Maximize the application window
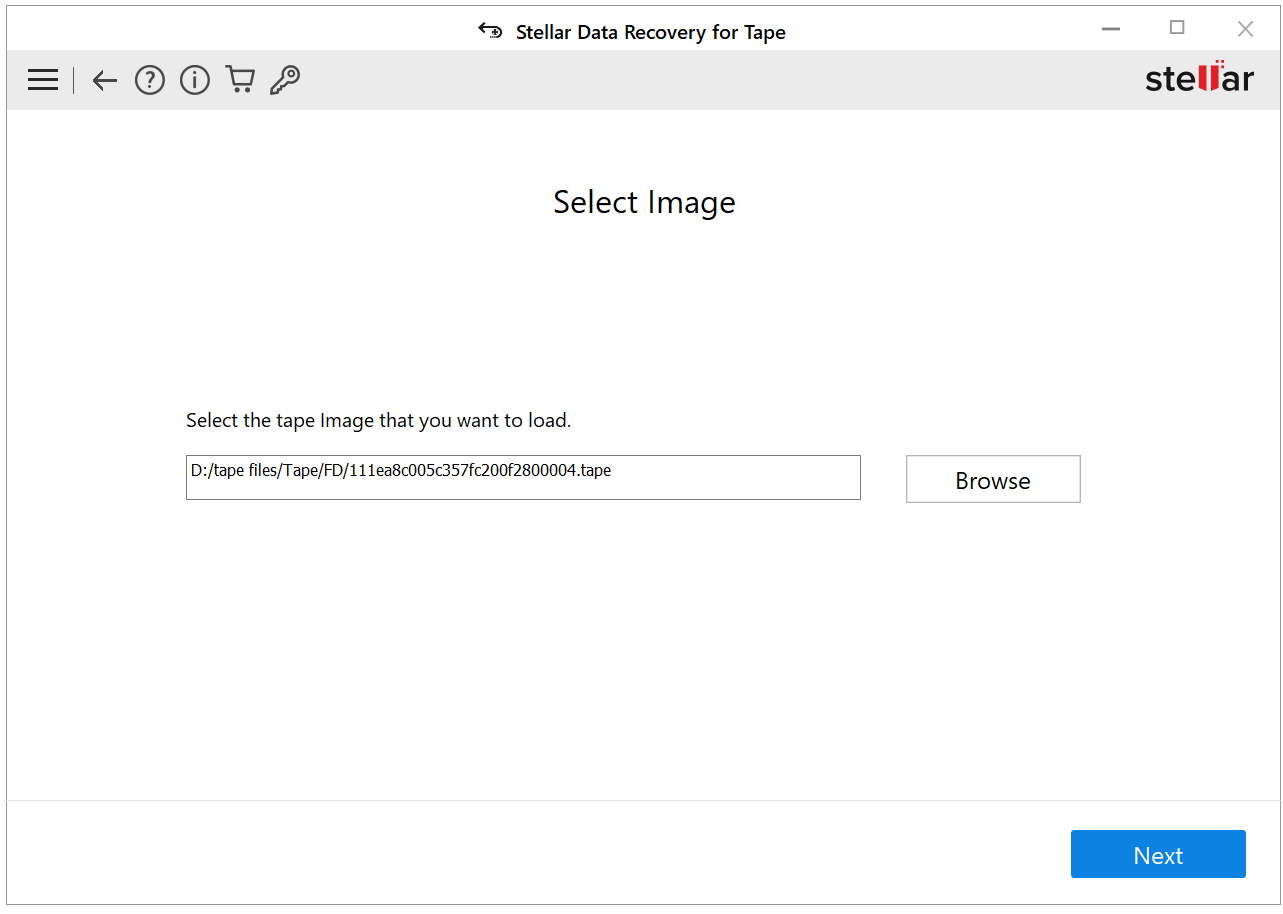 point(1177,29)
